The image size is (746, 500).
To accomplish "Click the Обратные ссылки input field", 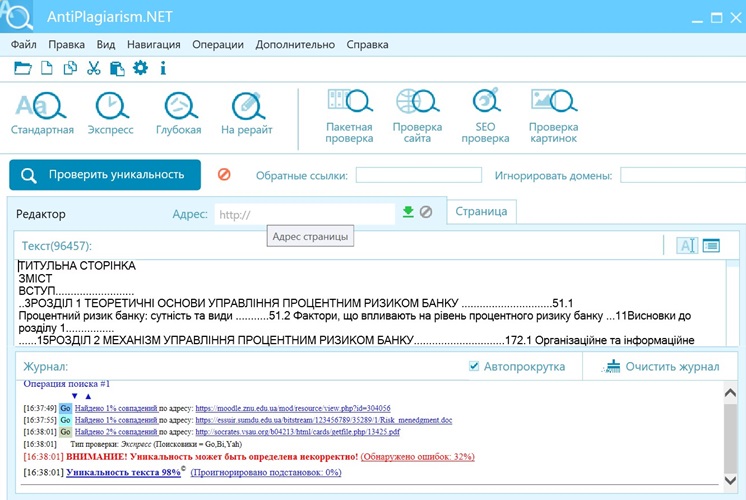I will (x=419, y=175).
